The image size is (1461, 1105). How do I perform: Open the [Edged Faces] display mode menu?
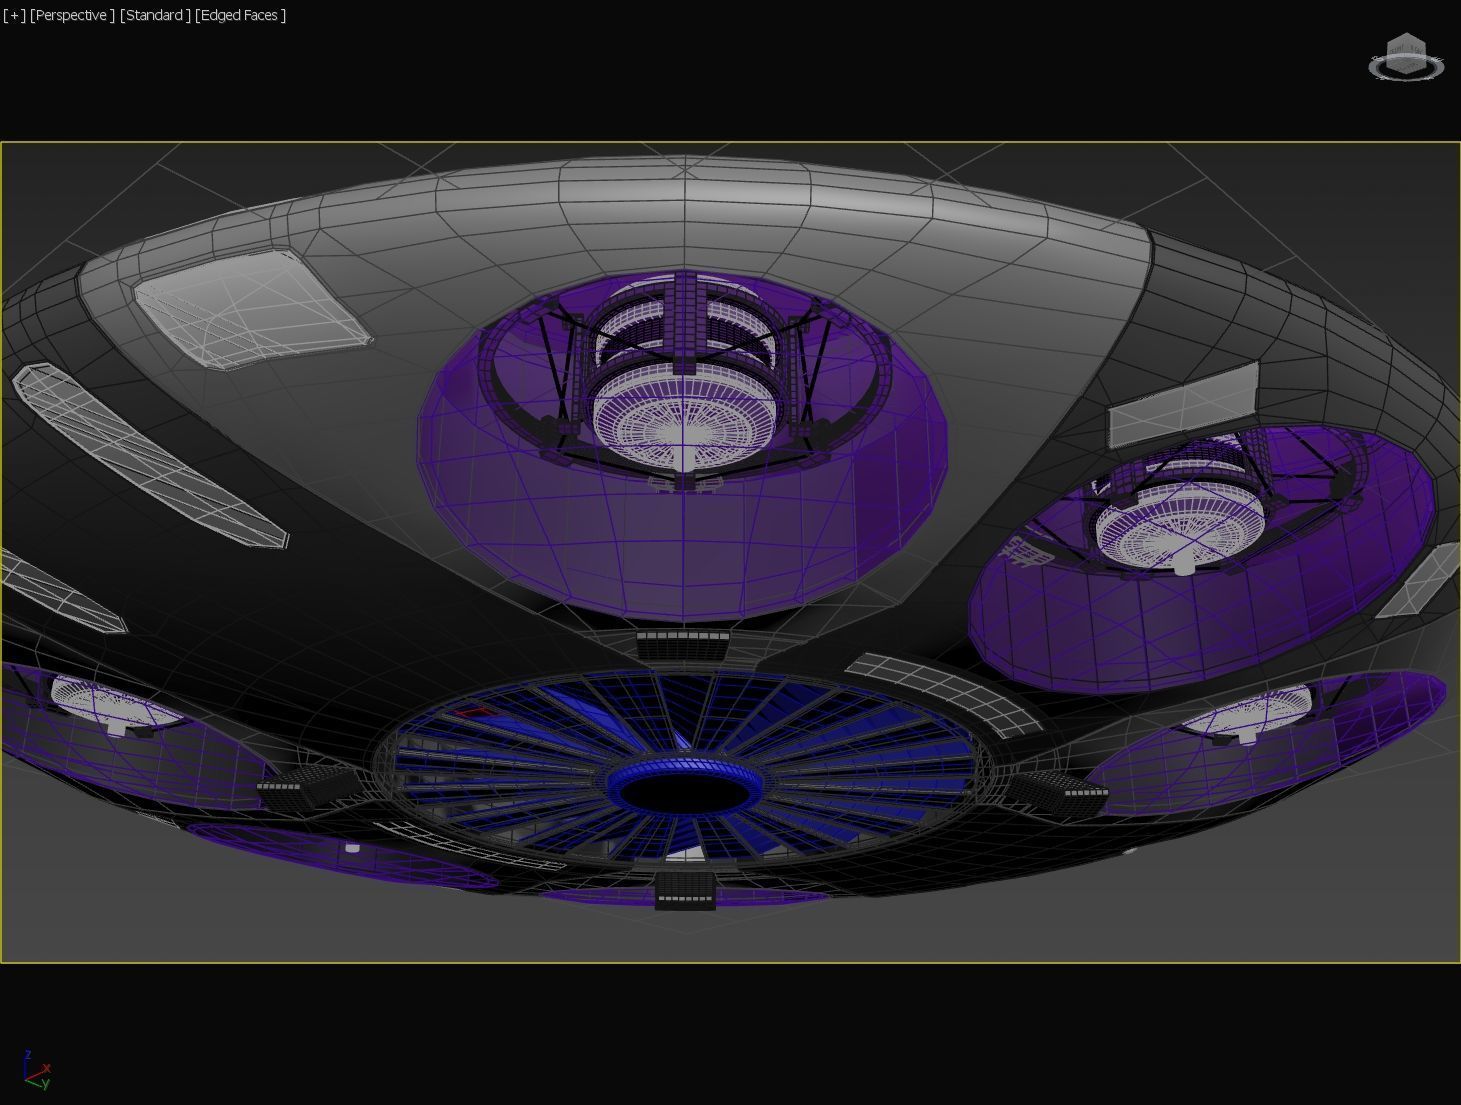pos(241,15)
